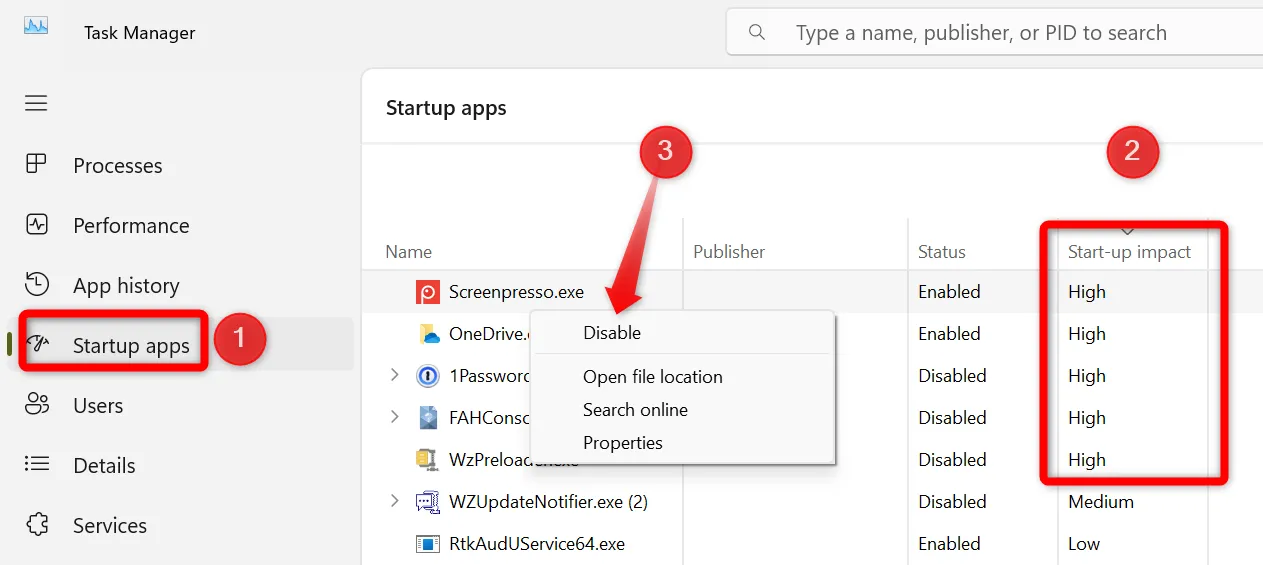Click the Details list icon

point(37,464)
